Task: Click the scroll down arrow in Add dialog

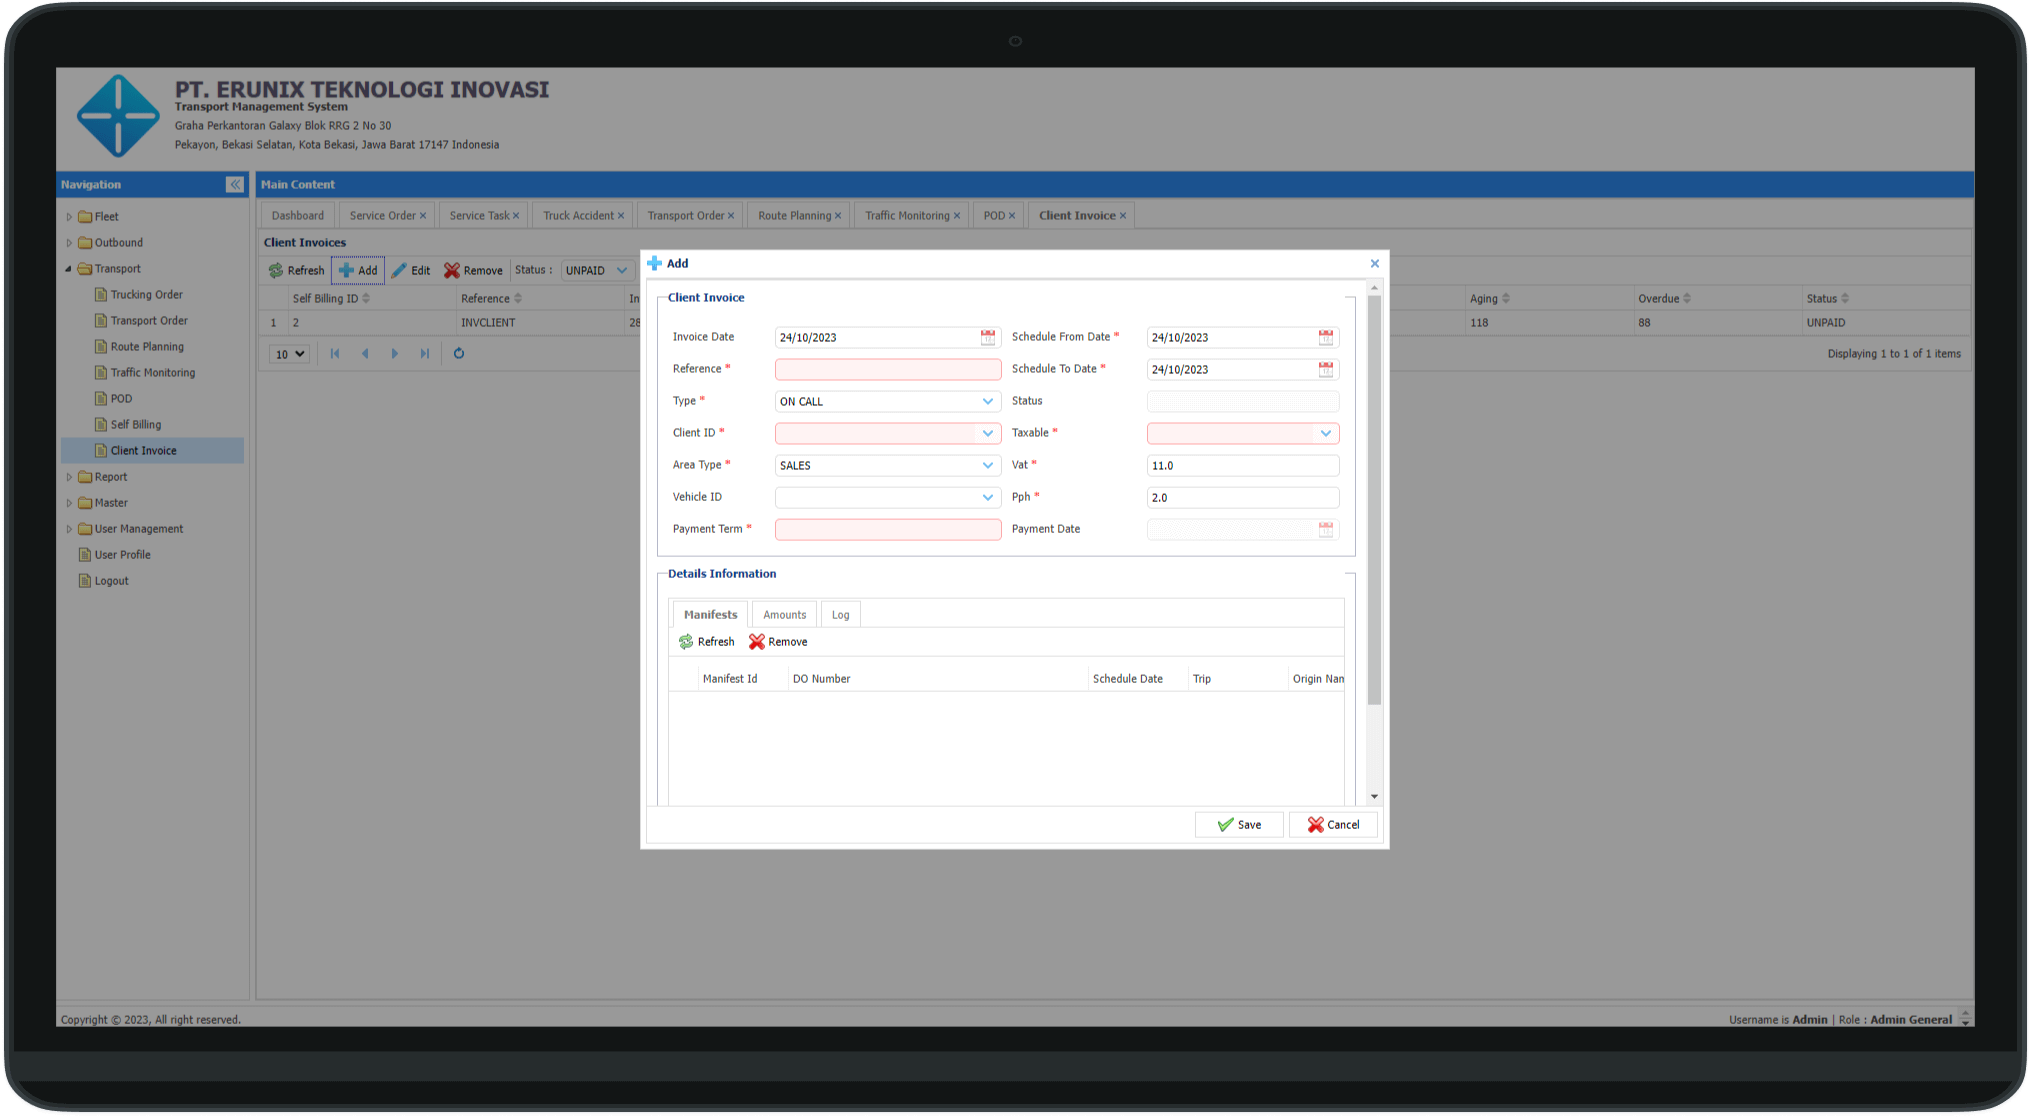Action: [1375, 798]
